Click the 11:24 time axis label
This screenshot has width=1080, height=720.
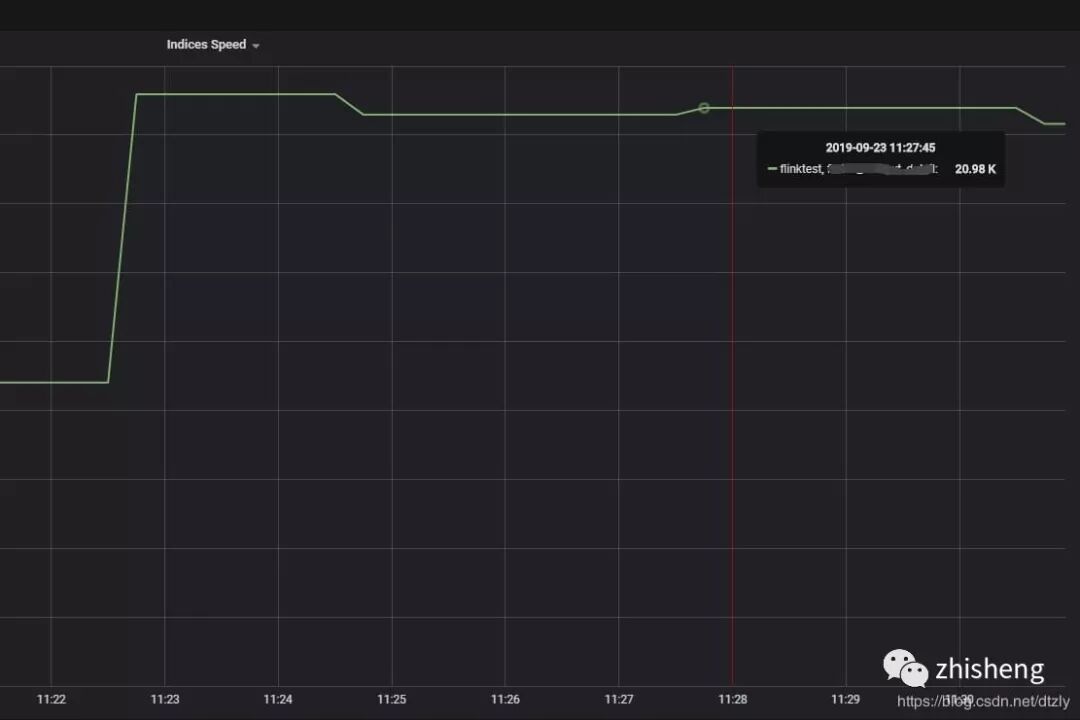(x=278, y=699)
